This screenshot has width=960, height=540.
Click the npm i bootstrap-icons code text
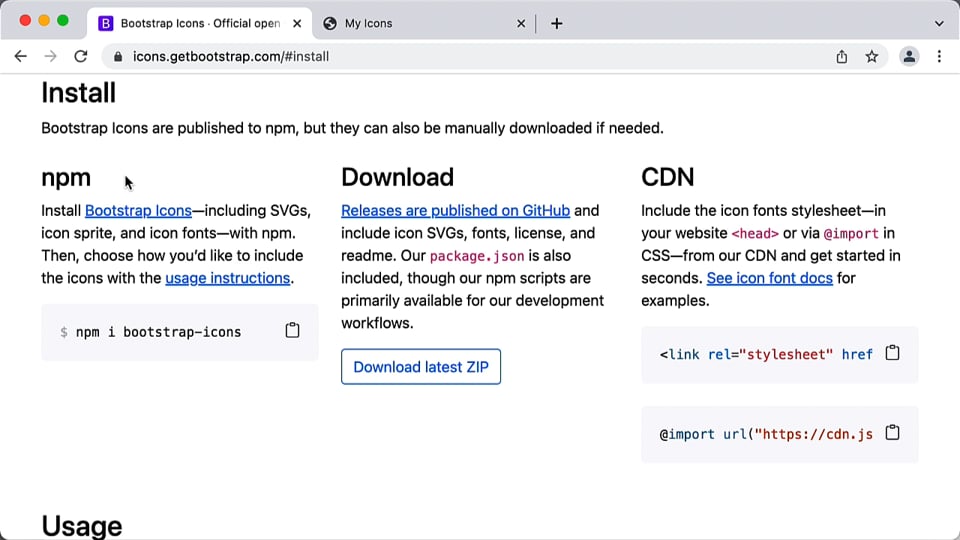(158, 332)
